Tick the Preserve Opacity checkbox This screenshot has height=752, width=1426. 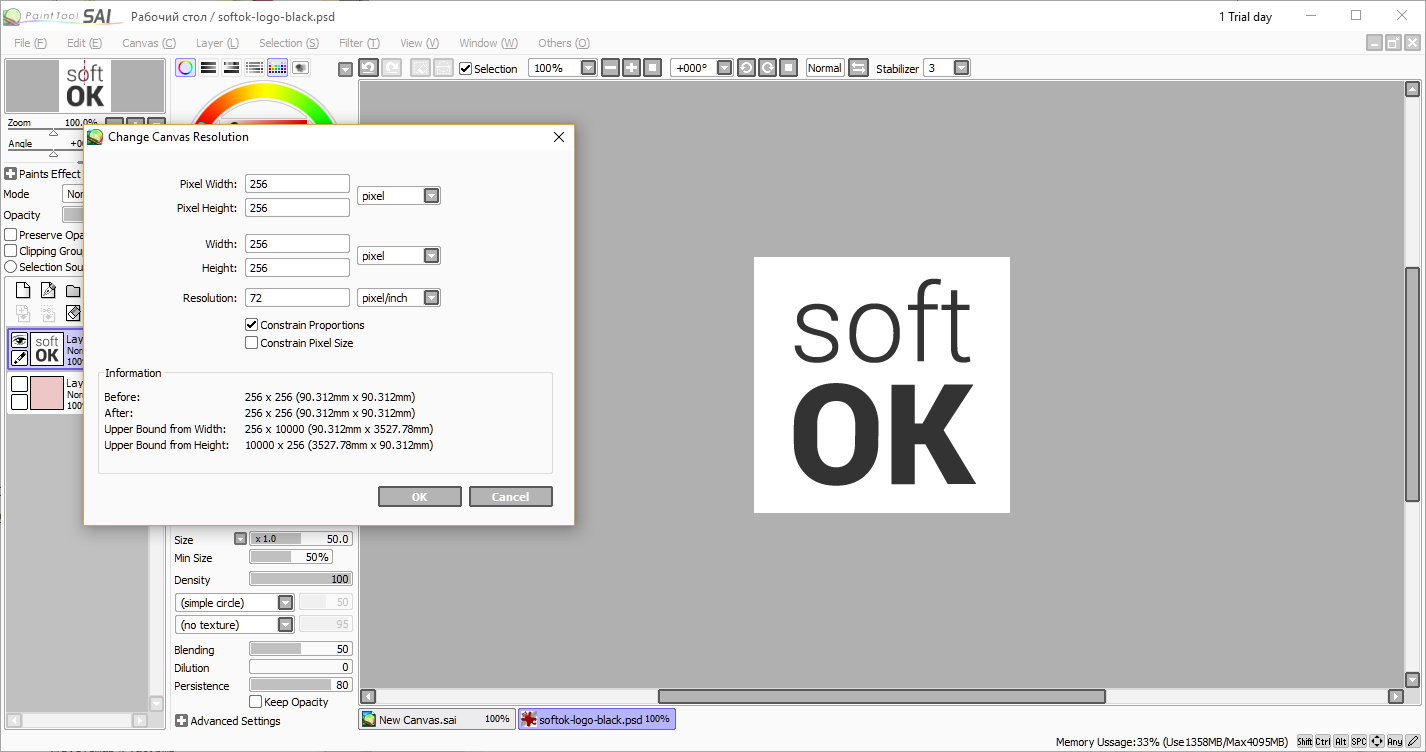[x=11, y=235]
